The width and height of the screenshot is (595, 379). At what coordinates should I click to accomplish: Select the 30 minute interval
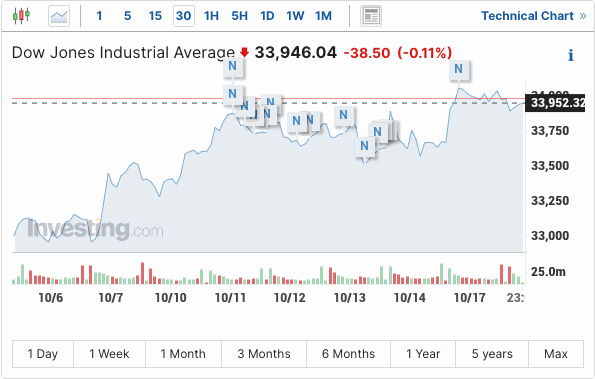184,16
